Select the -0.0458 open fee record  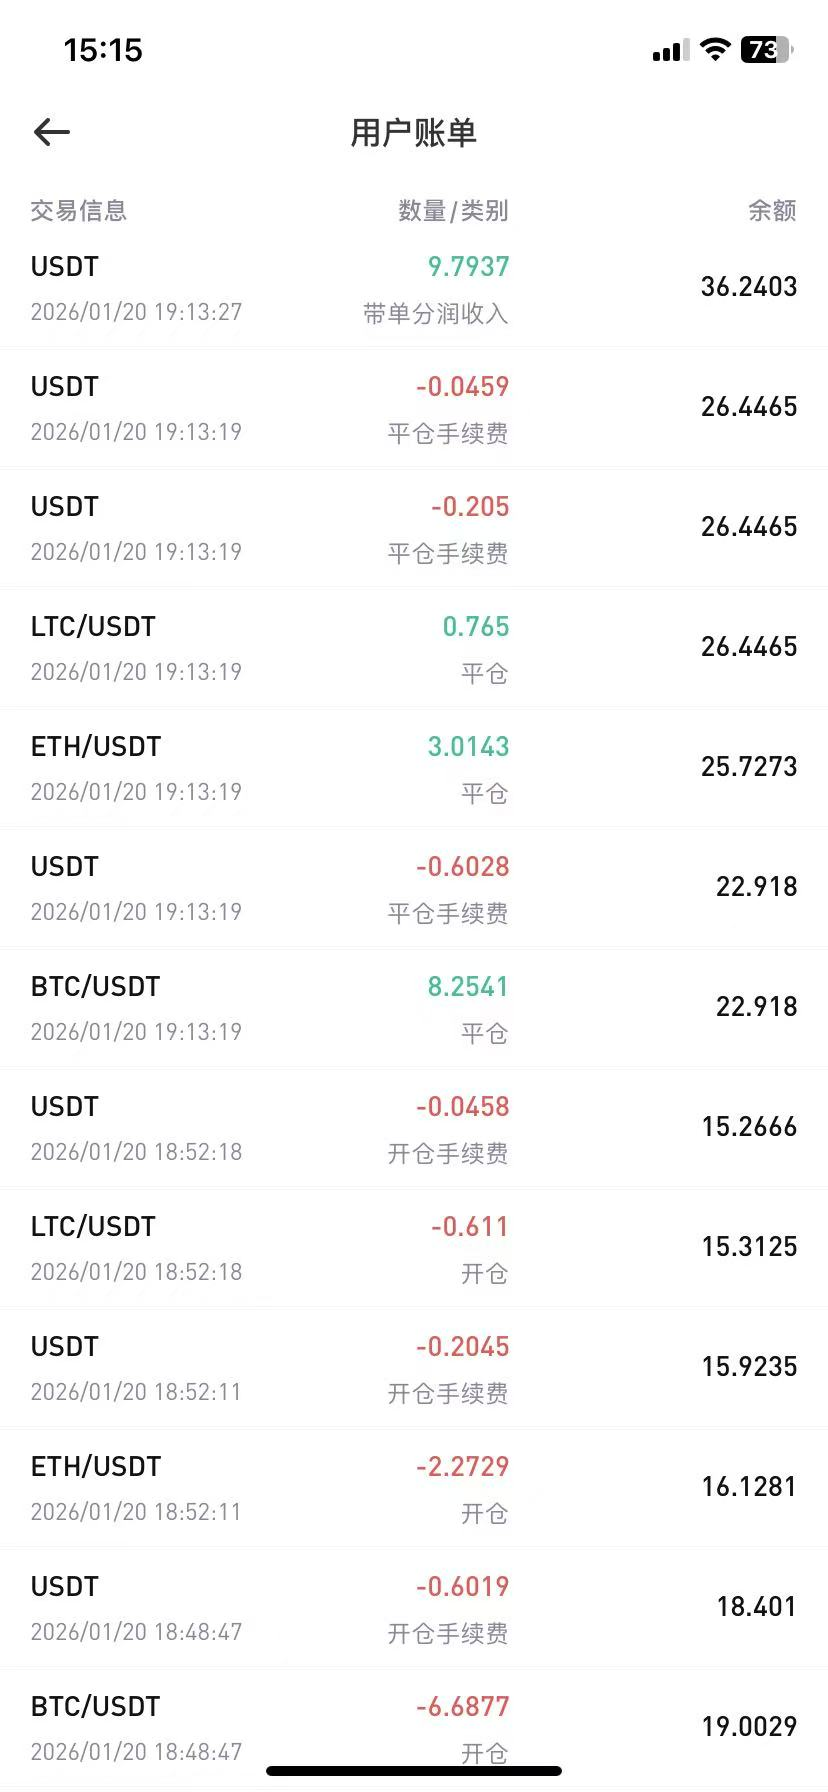414,1128
